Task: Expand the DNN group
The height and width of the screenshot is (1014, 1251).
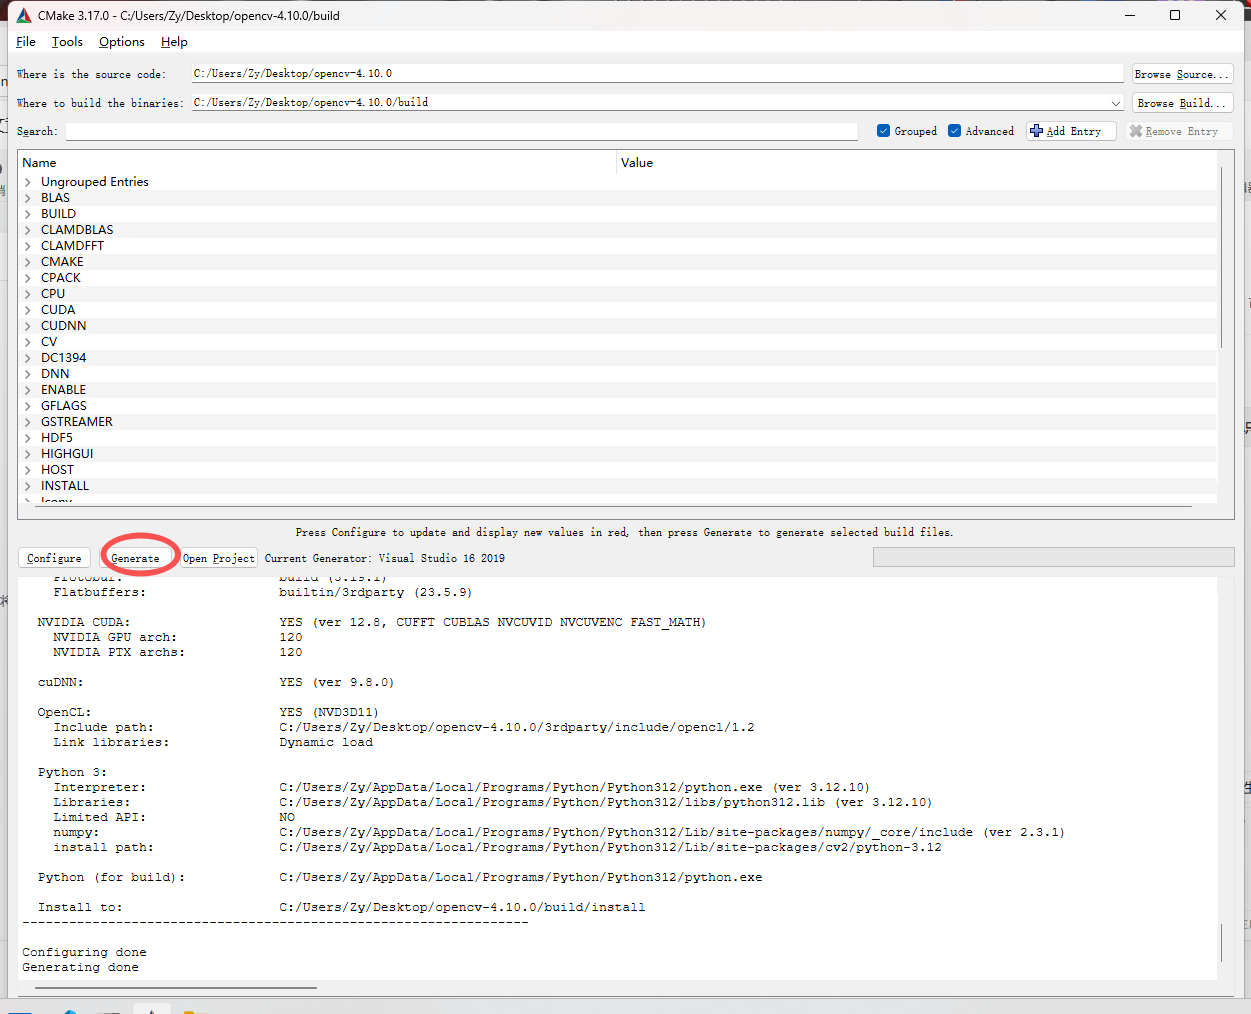Action: pos(28,374)
